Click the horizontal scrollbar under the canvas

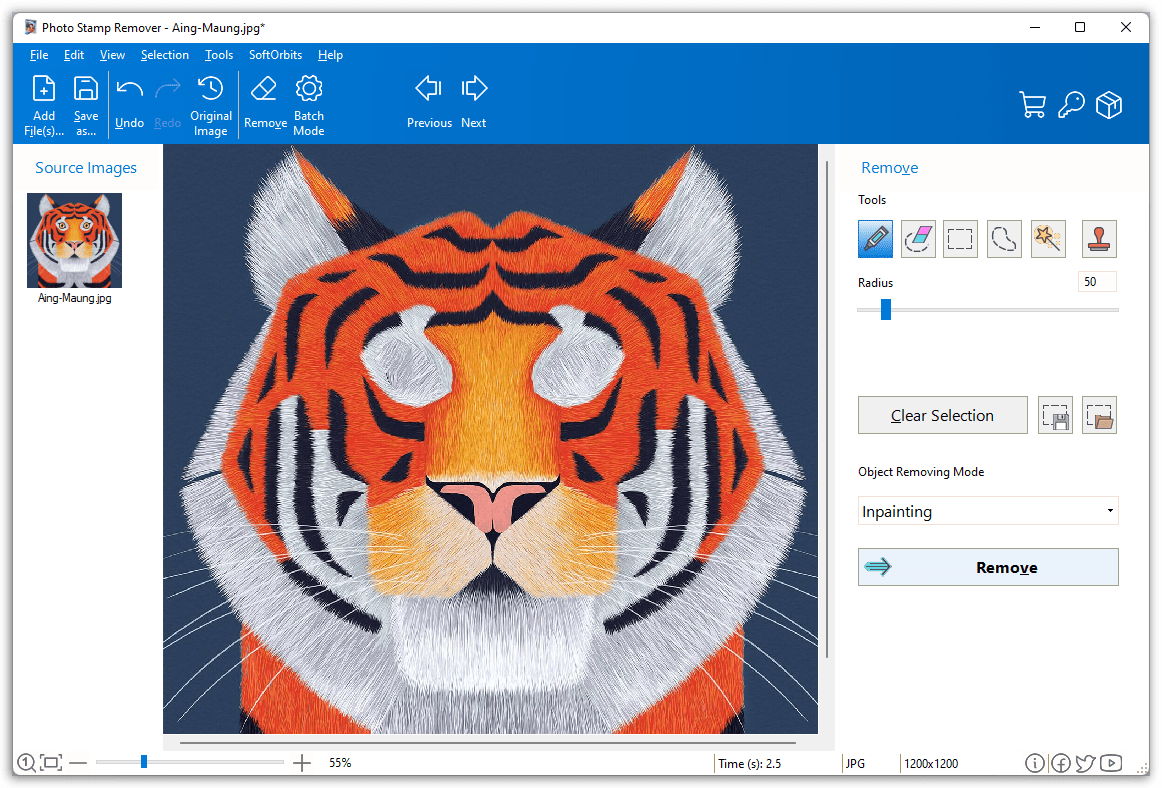[488, 742]
